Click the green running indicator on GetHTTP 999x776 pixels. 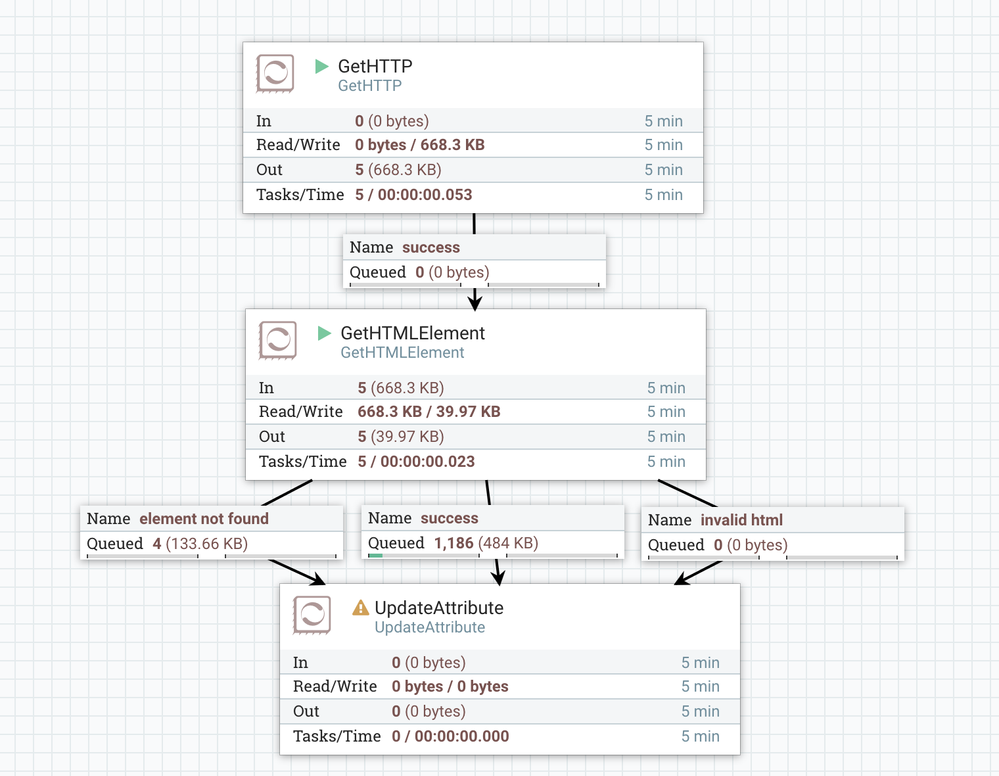pos(322,66)
